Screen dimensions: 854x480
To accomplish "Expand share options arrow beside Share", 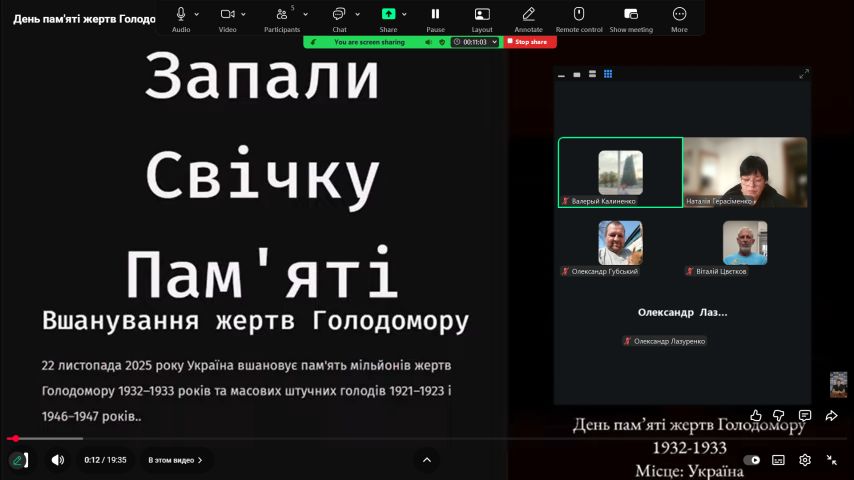I will click(x=404, y=14).
